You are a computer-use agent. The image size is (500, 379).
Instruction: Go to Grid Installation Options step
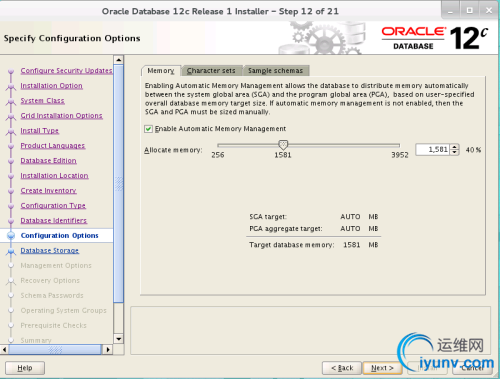(61, 116)
